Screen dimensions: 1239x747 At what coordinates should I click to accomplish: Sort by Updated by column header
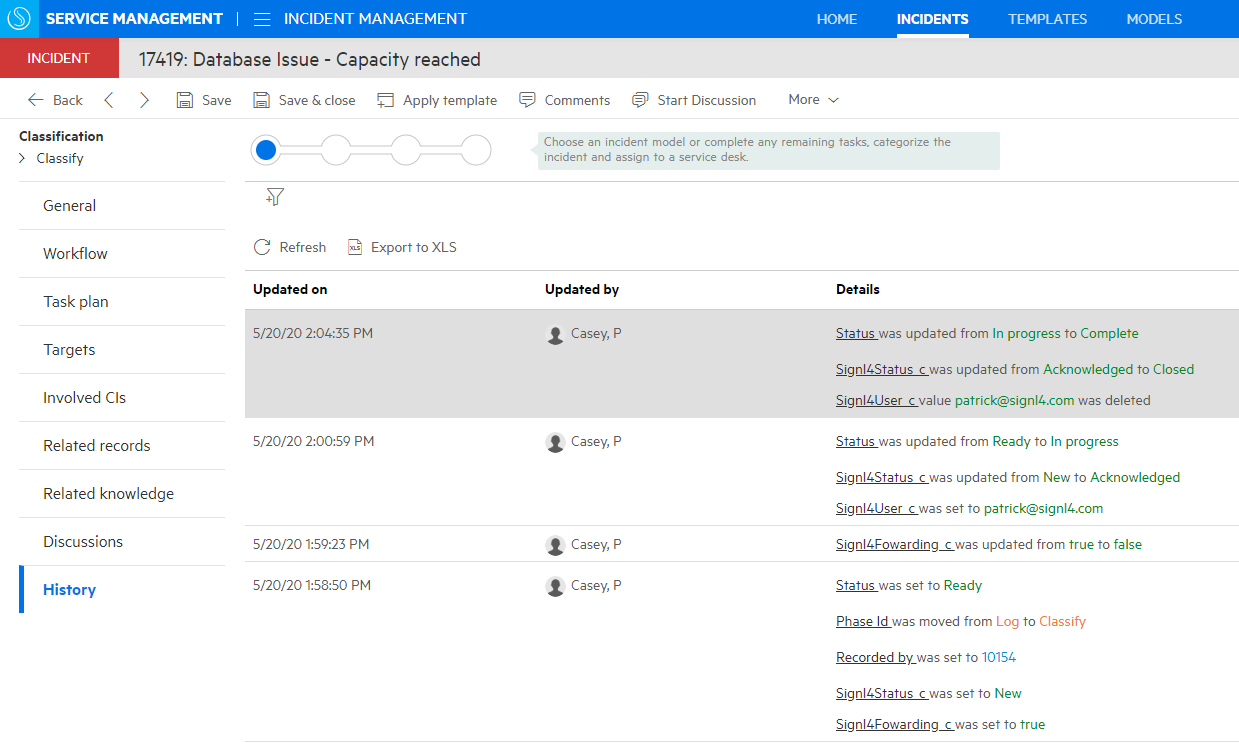coord(582,289)
